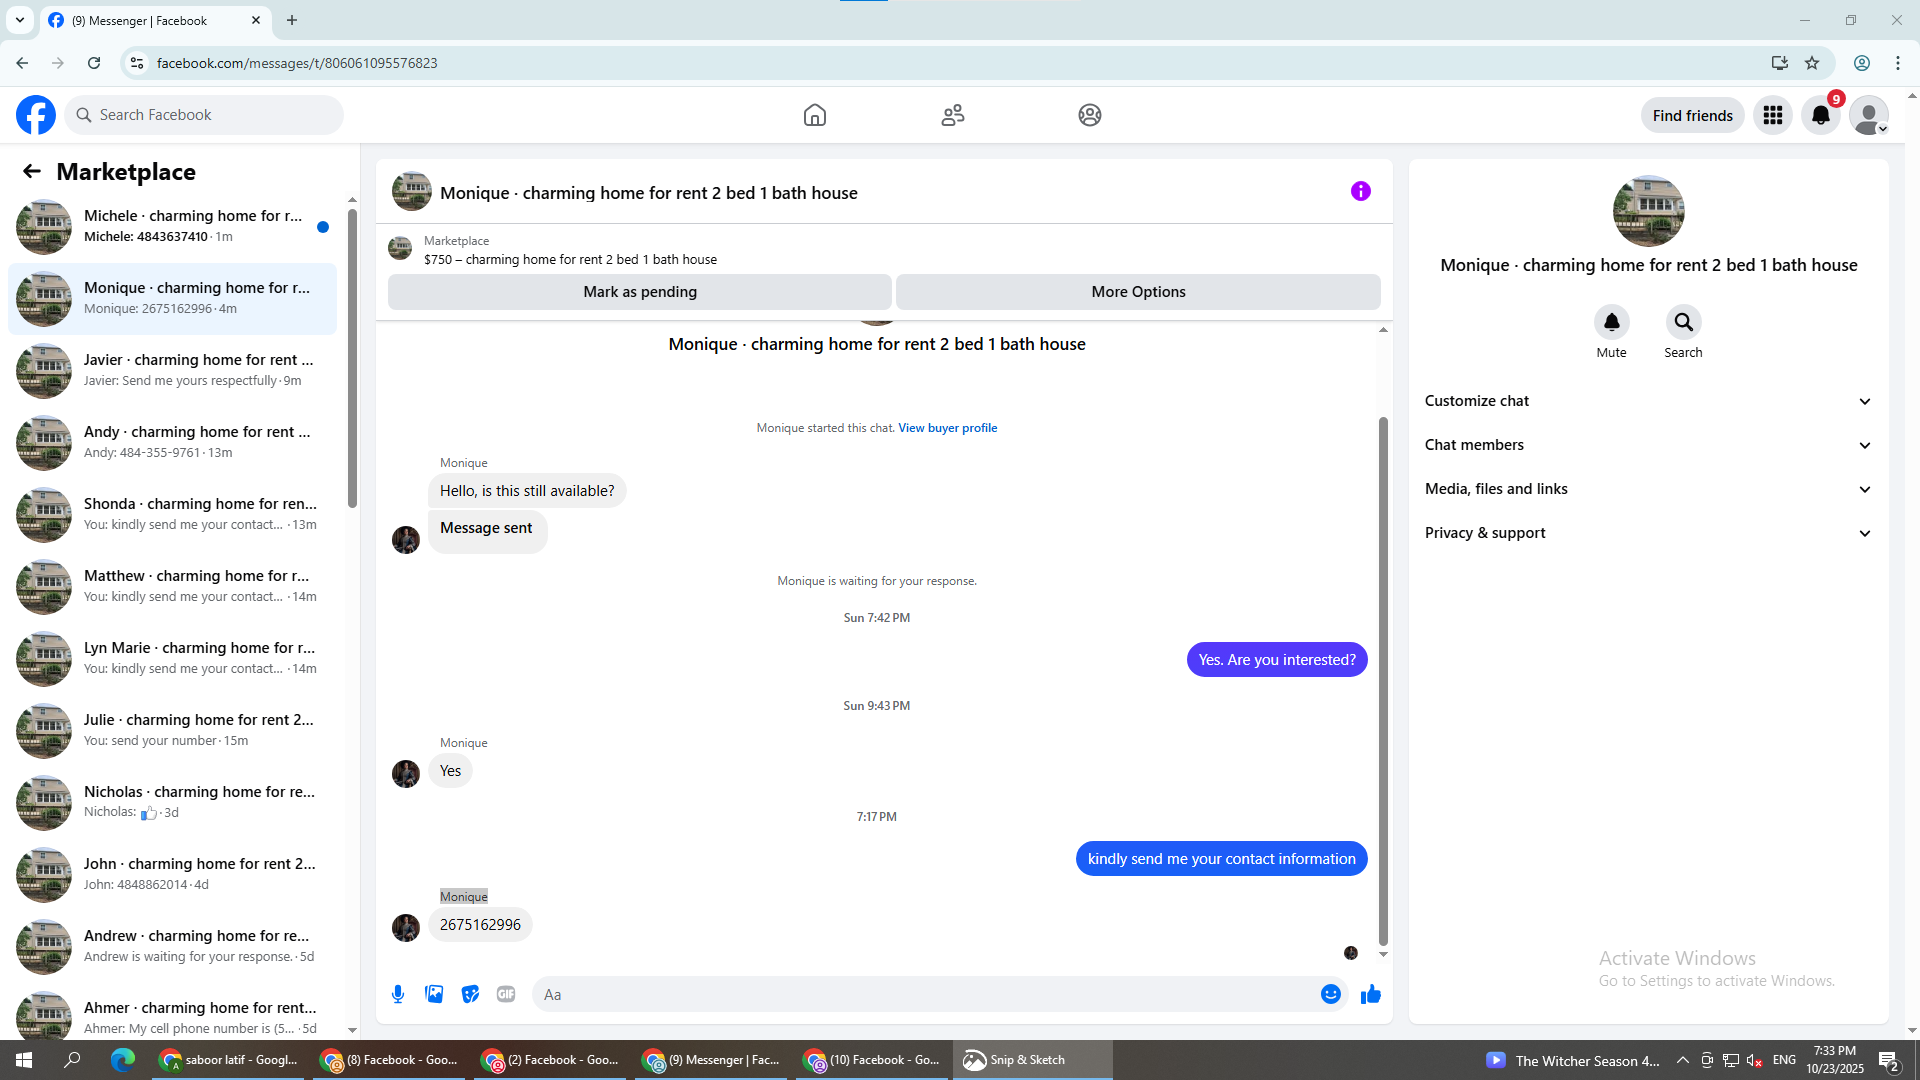Bookmark this tab with star icon

[x=1812, y=63]
